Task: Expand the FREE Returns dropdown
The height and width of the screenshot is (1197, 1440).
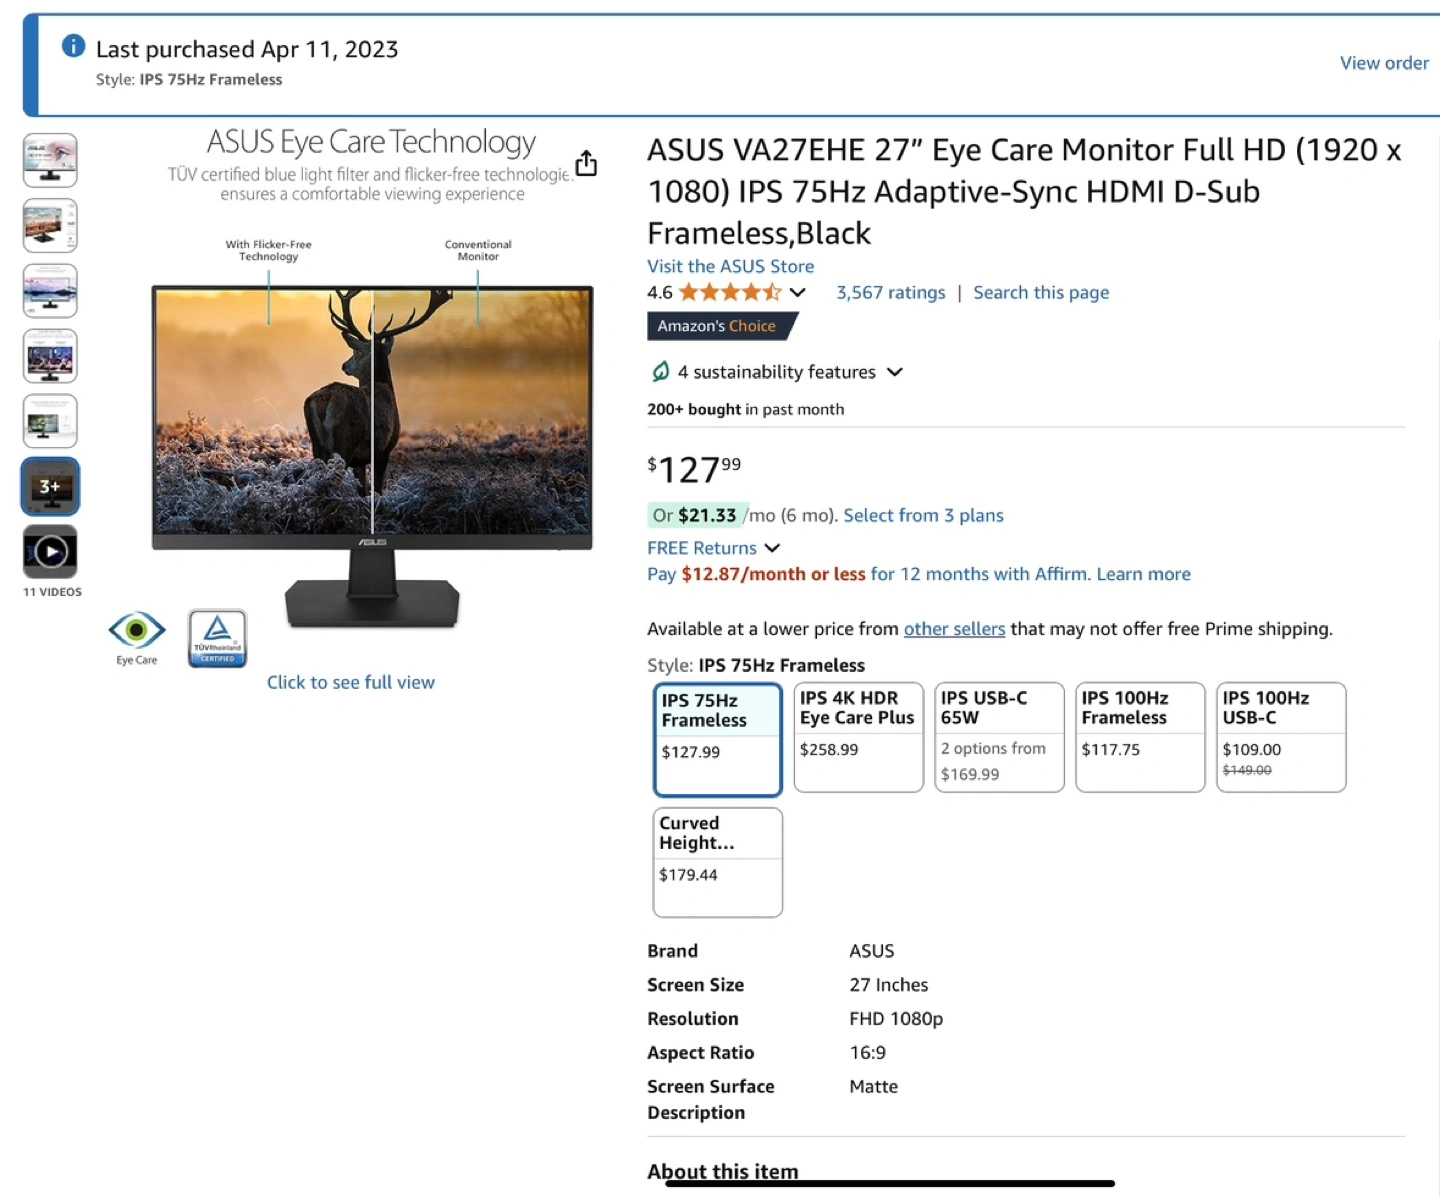Action: point(772,548)
